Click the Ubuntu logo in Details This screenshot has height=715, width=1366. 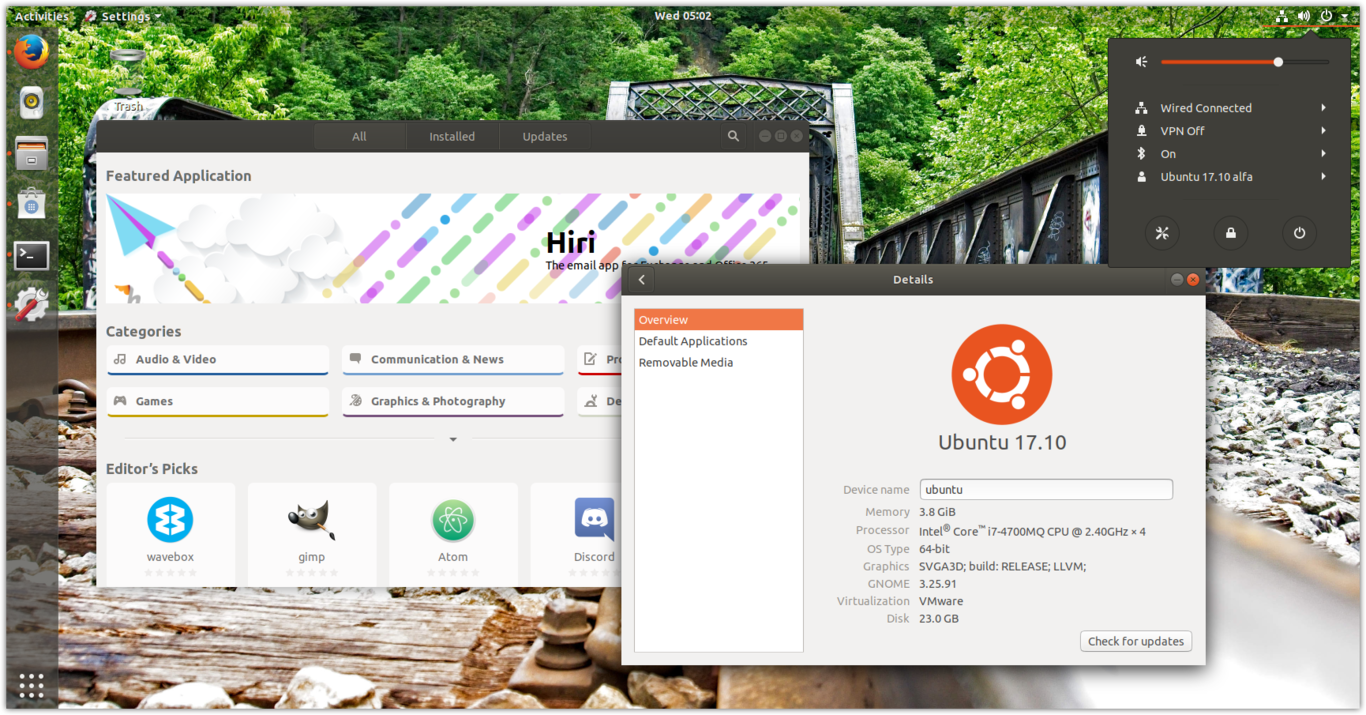click(1001, 374)
